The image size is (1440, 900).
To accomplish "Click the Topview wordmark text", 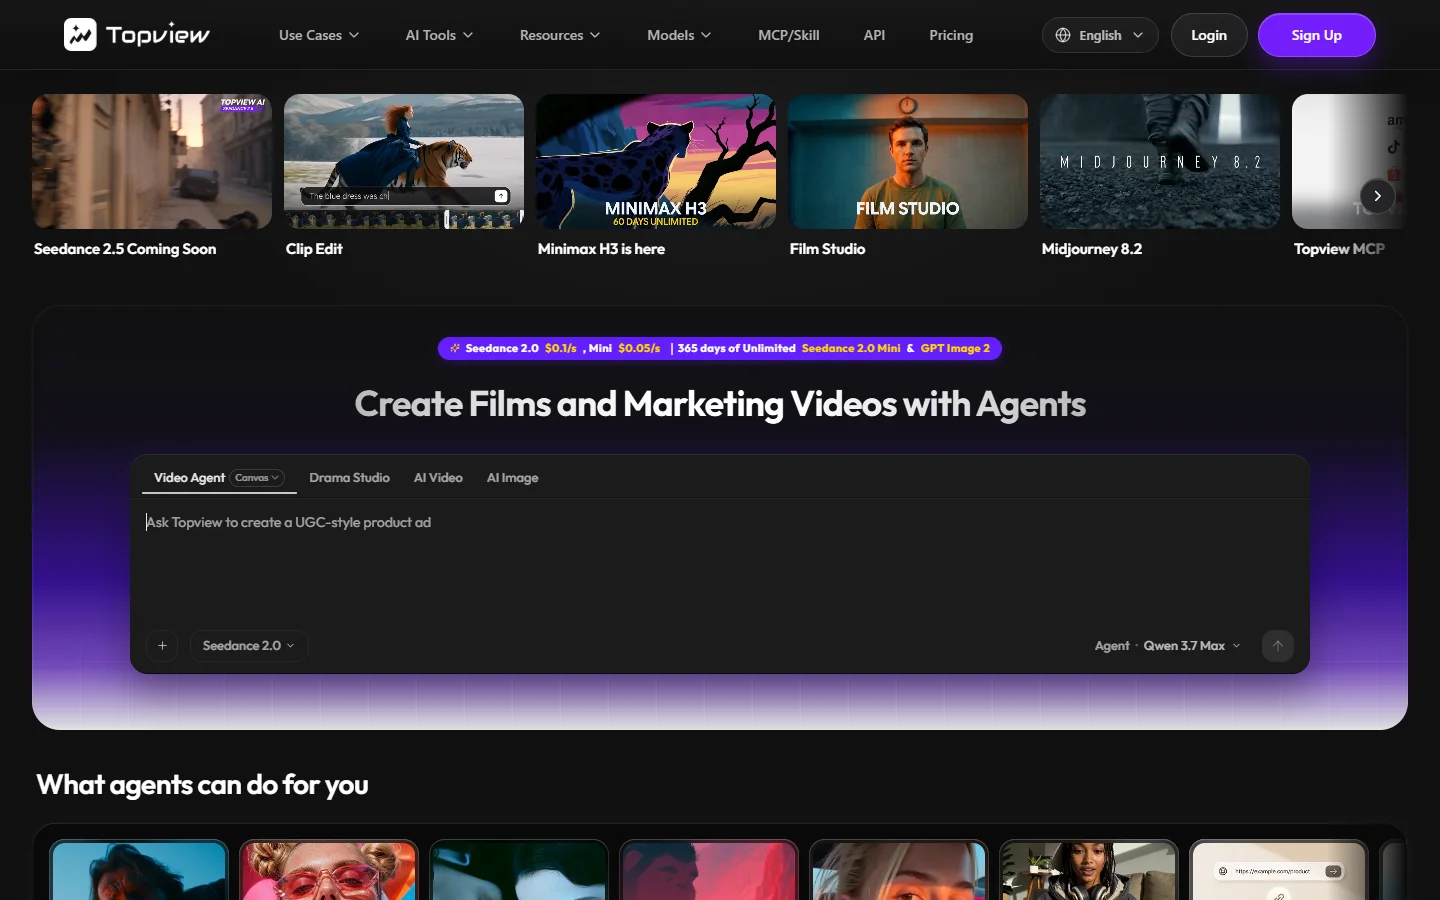I will pyautogui.click(x=158, y=35).
